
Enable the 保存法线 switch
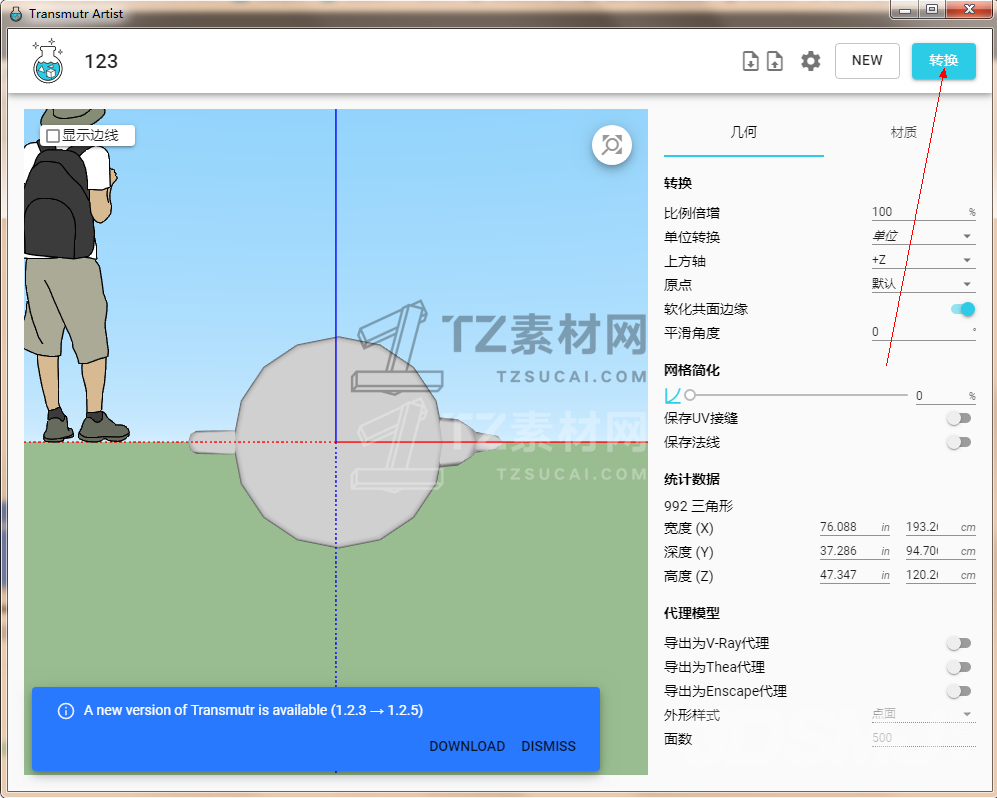(959, 442)
